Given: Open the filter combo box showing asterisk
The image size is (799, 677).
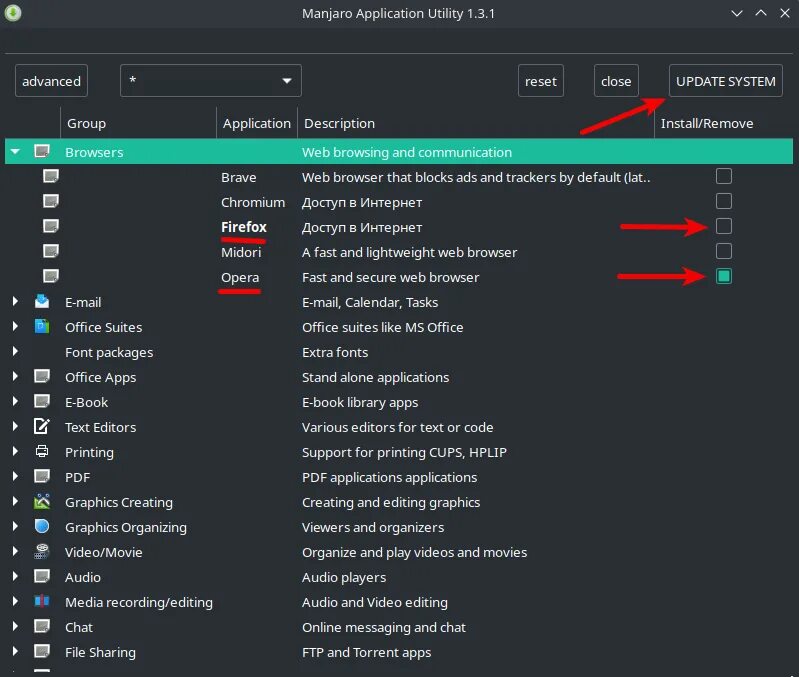Looking at the screenshot, I should (210, 80).
